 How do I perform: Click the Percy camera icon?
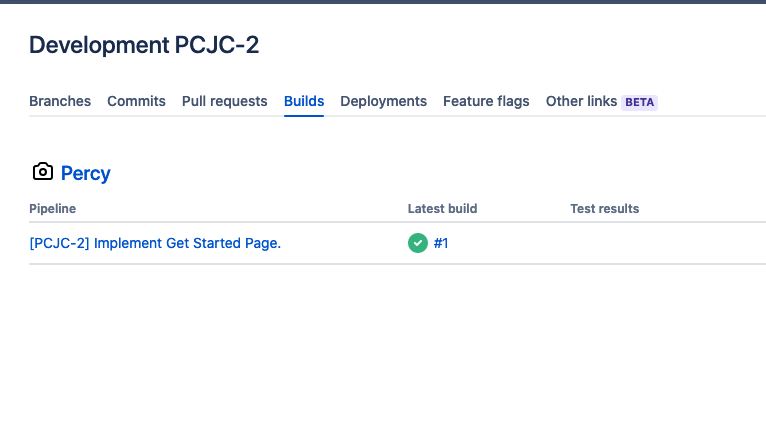click(42, 172)
